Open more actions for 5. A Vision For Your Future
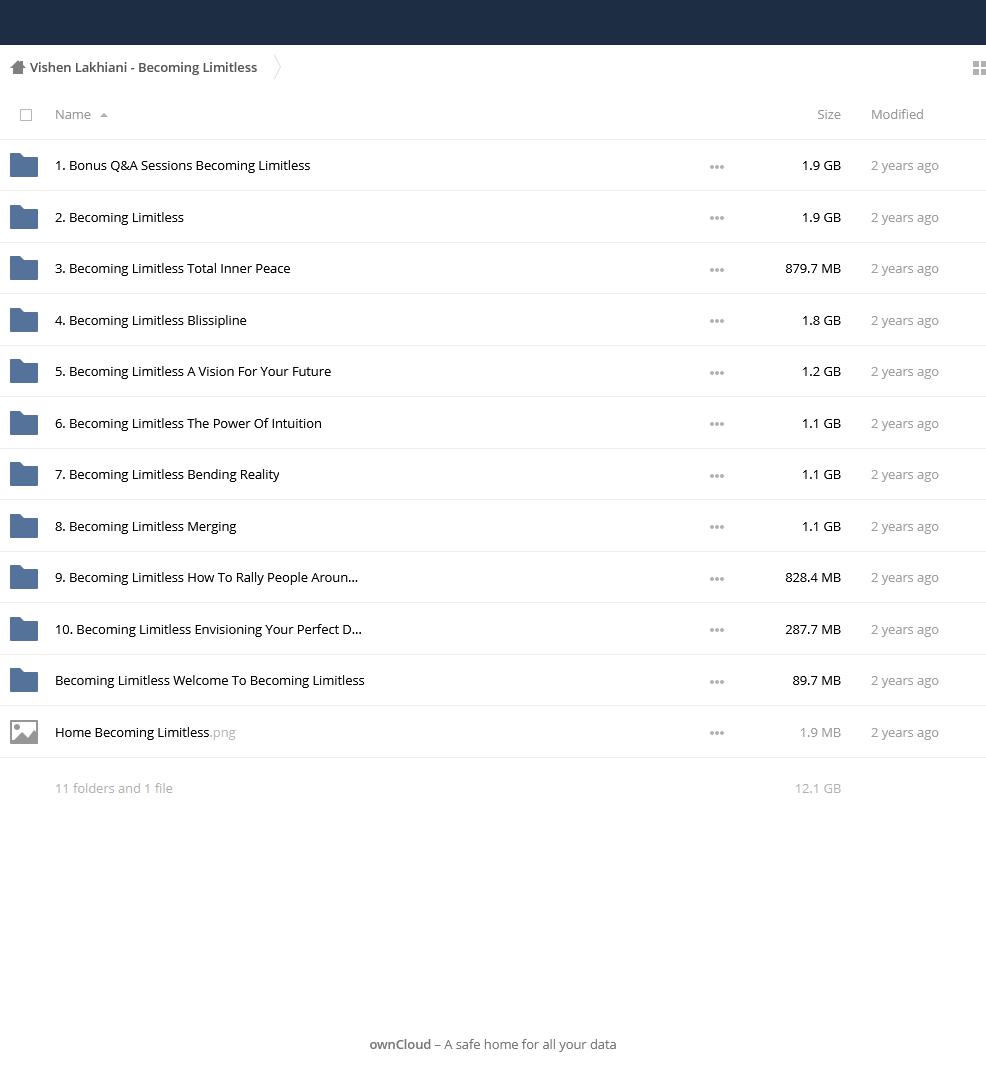Screen dimensions: 986x1074 (717, 373)
